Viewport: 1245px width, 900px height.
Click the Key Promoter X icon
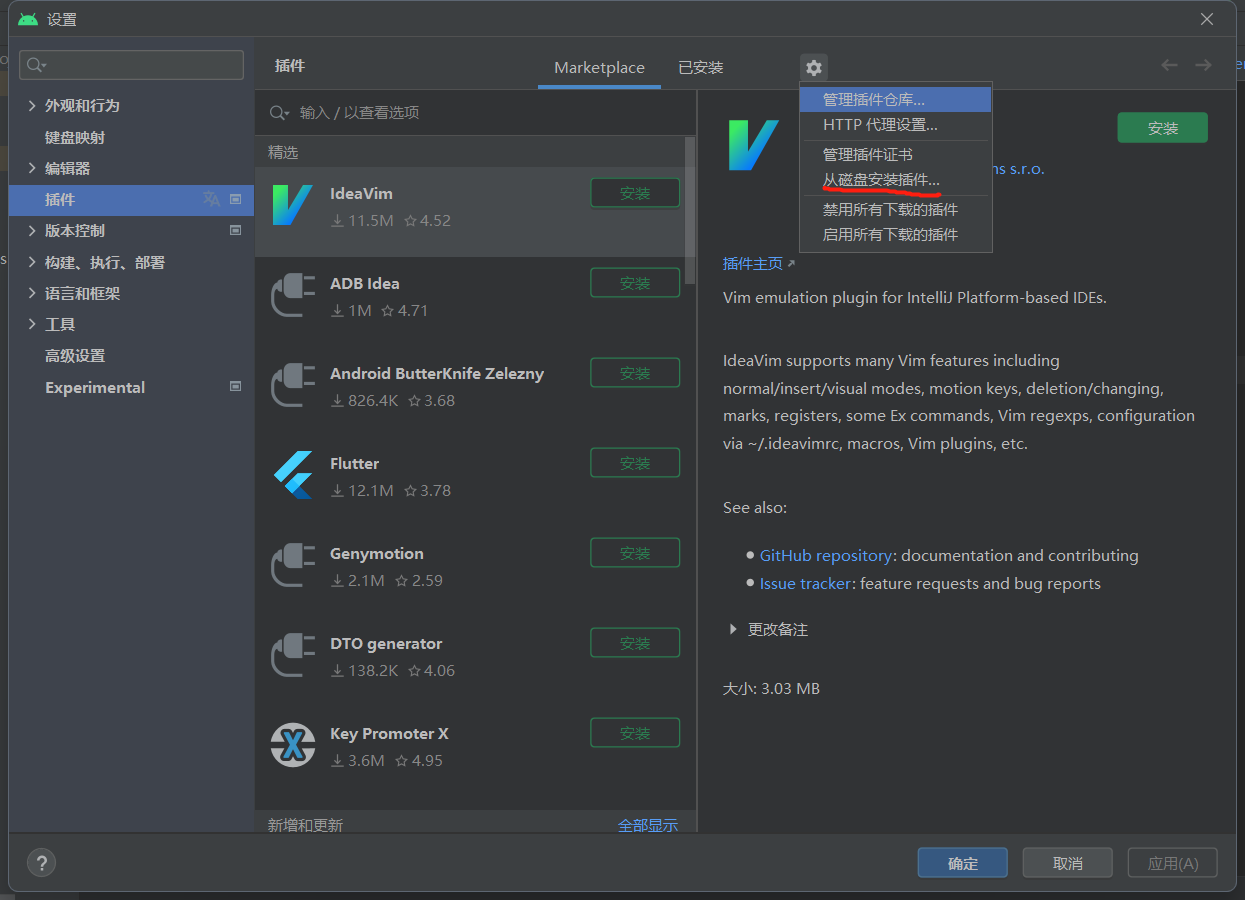click(x=293, y=745)
